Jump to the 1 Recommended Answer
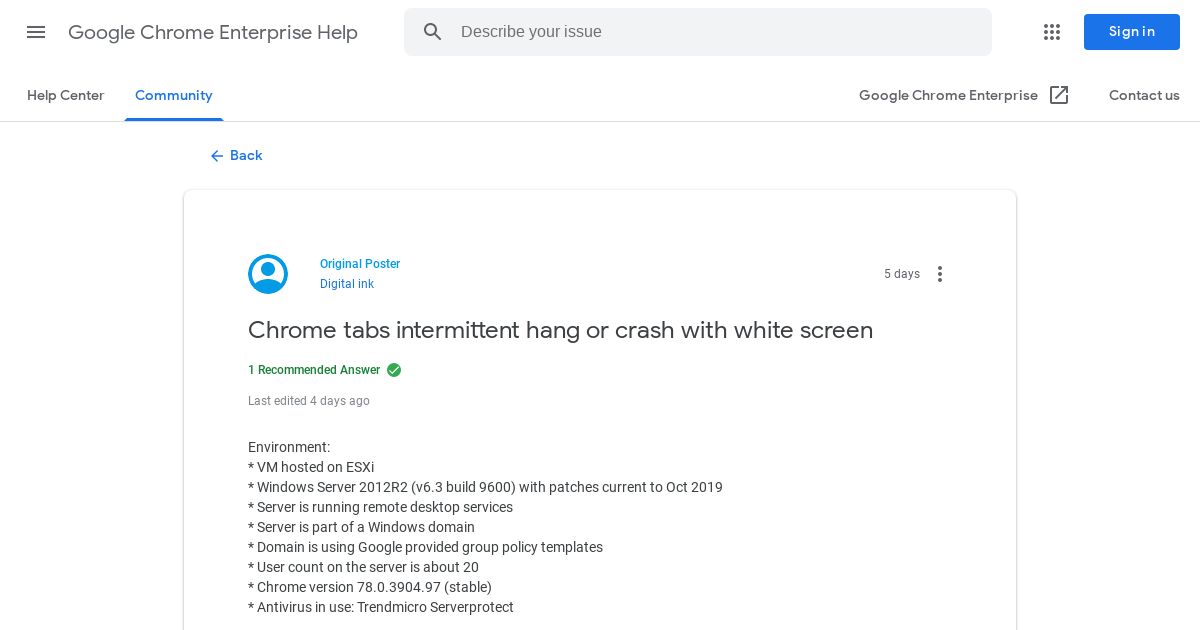The image size is (1200, 630). click(x=314, y=370)
